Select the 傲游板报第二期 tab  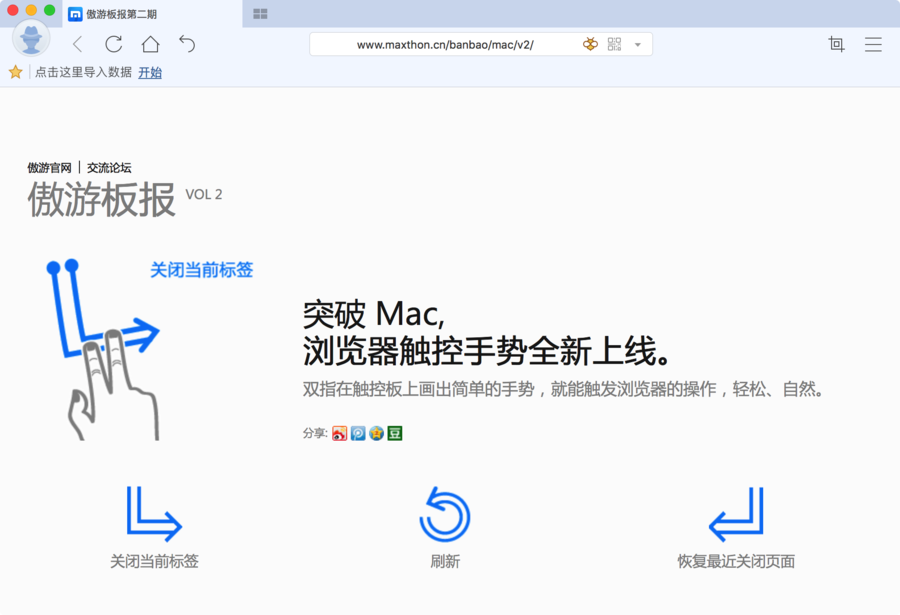[x=152, y=14]
